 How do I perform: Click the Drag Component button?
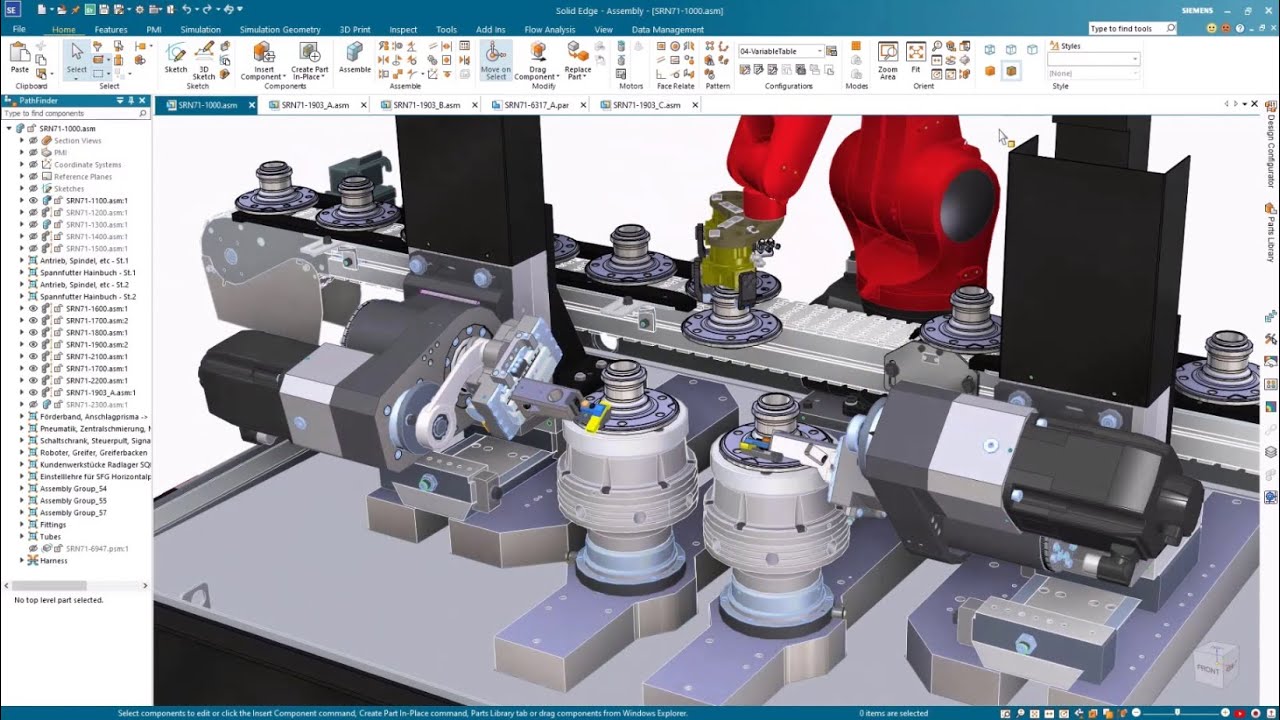pos(537,62)
